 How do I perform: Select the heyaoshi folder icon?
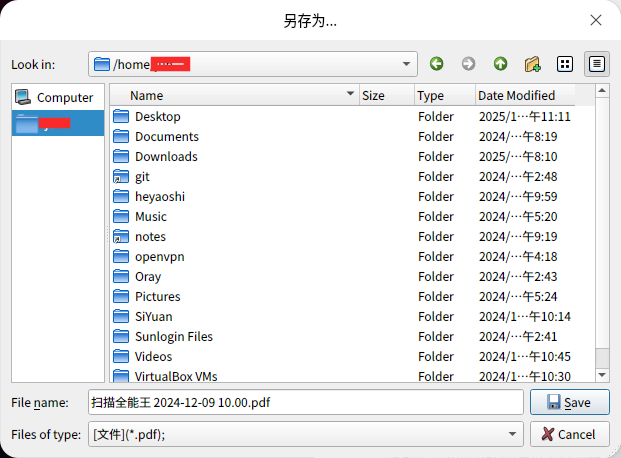[x=121, y=197]
